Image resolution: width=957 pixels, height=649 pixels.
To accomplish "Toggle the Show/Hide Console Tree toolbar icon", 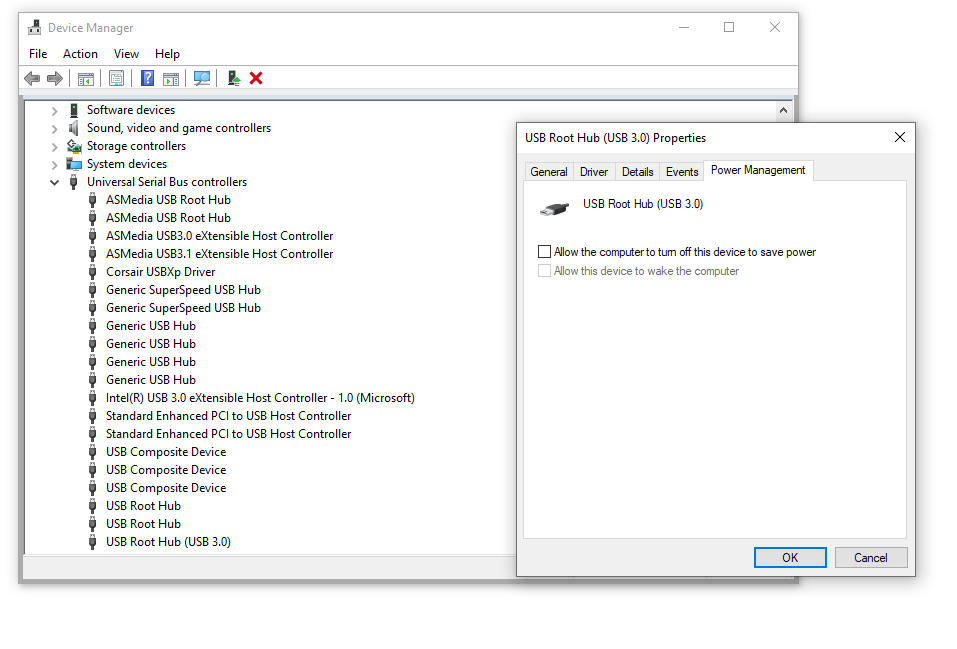I will pyautogui.click(x=86, y=79).
